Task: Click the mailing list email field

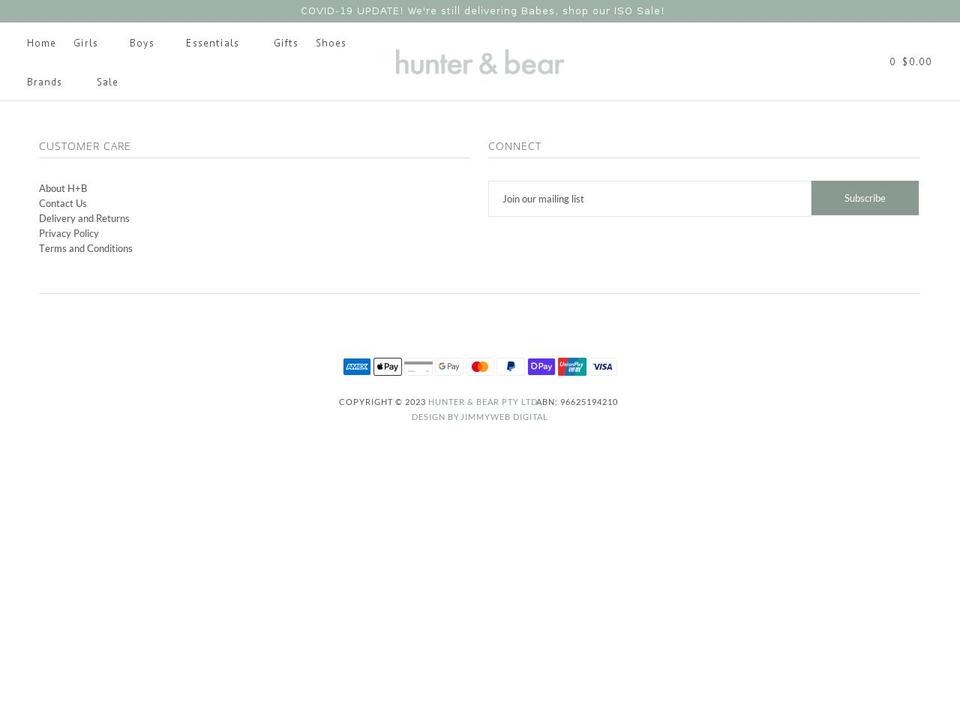Action: tap(649, 198)
